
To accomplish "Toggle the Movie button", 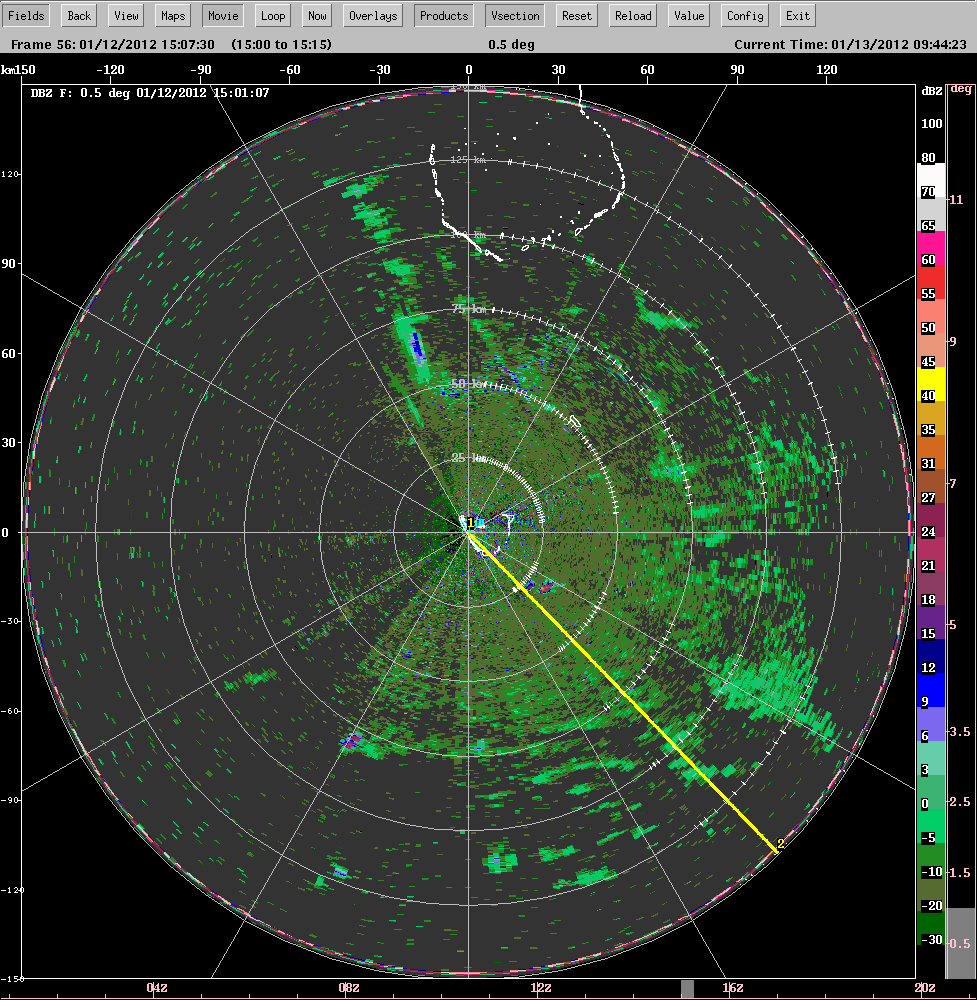I will tap(223, 16).
